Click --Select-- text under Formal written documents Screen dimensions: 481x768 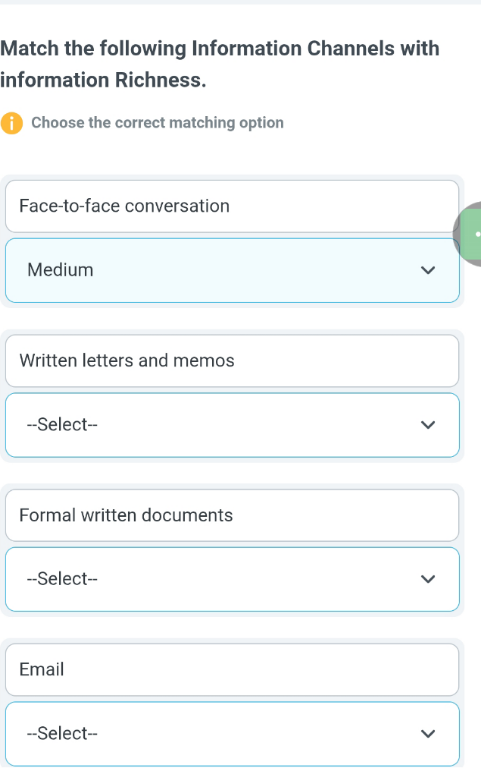(x=62, y=578)
